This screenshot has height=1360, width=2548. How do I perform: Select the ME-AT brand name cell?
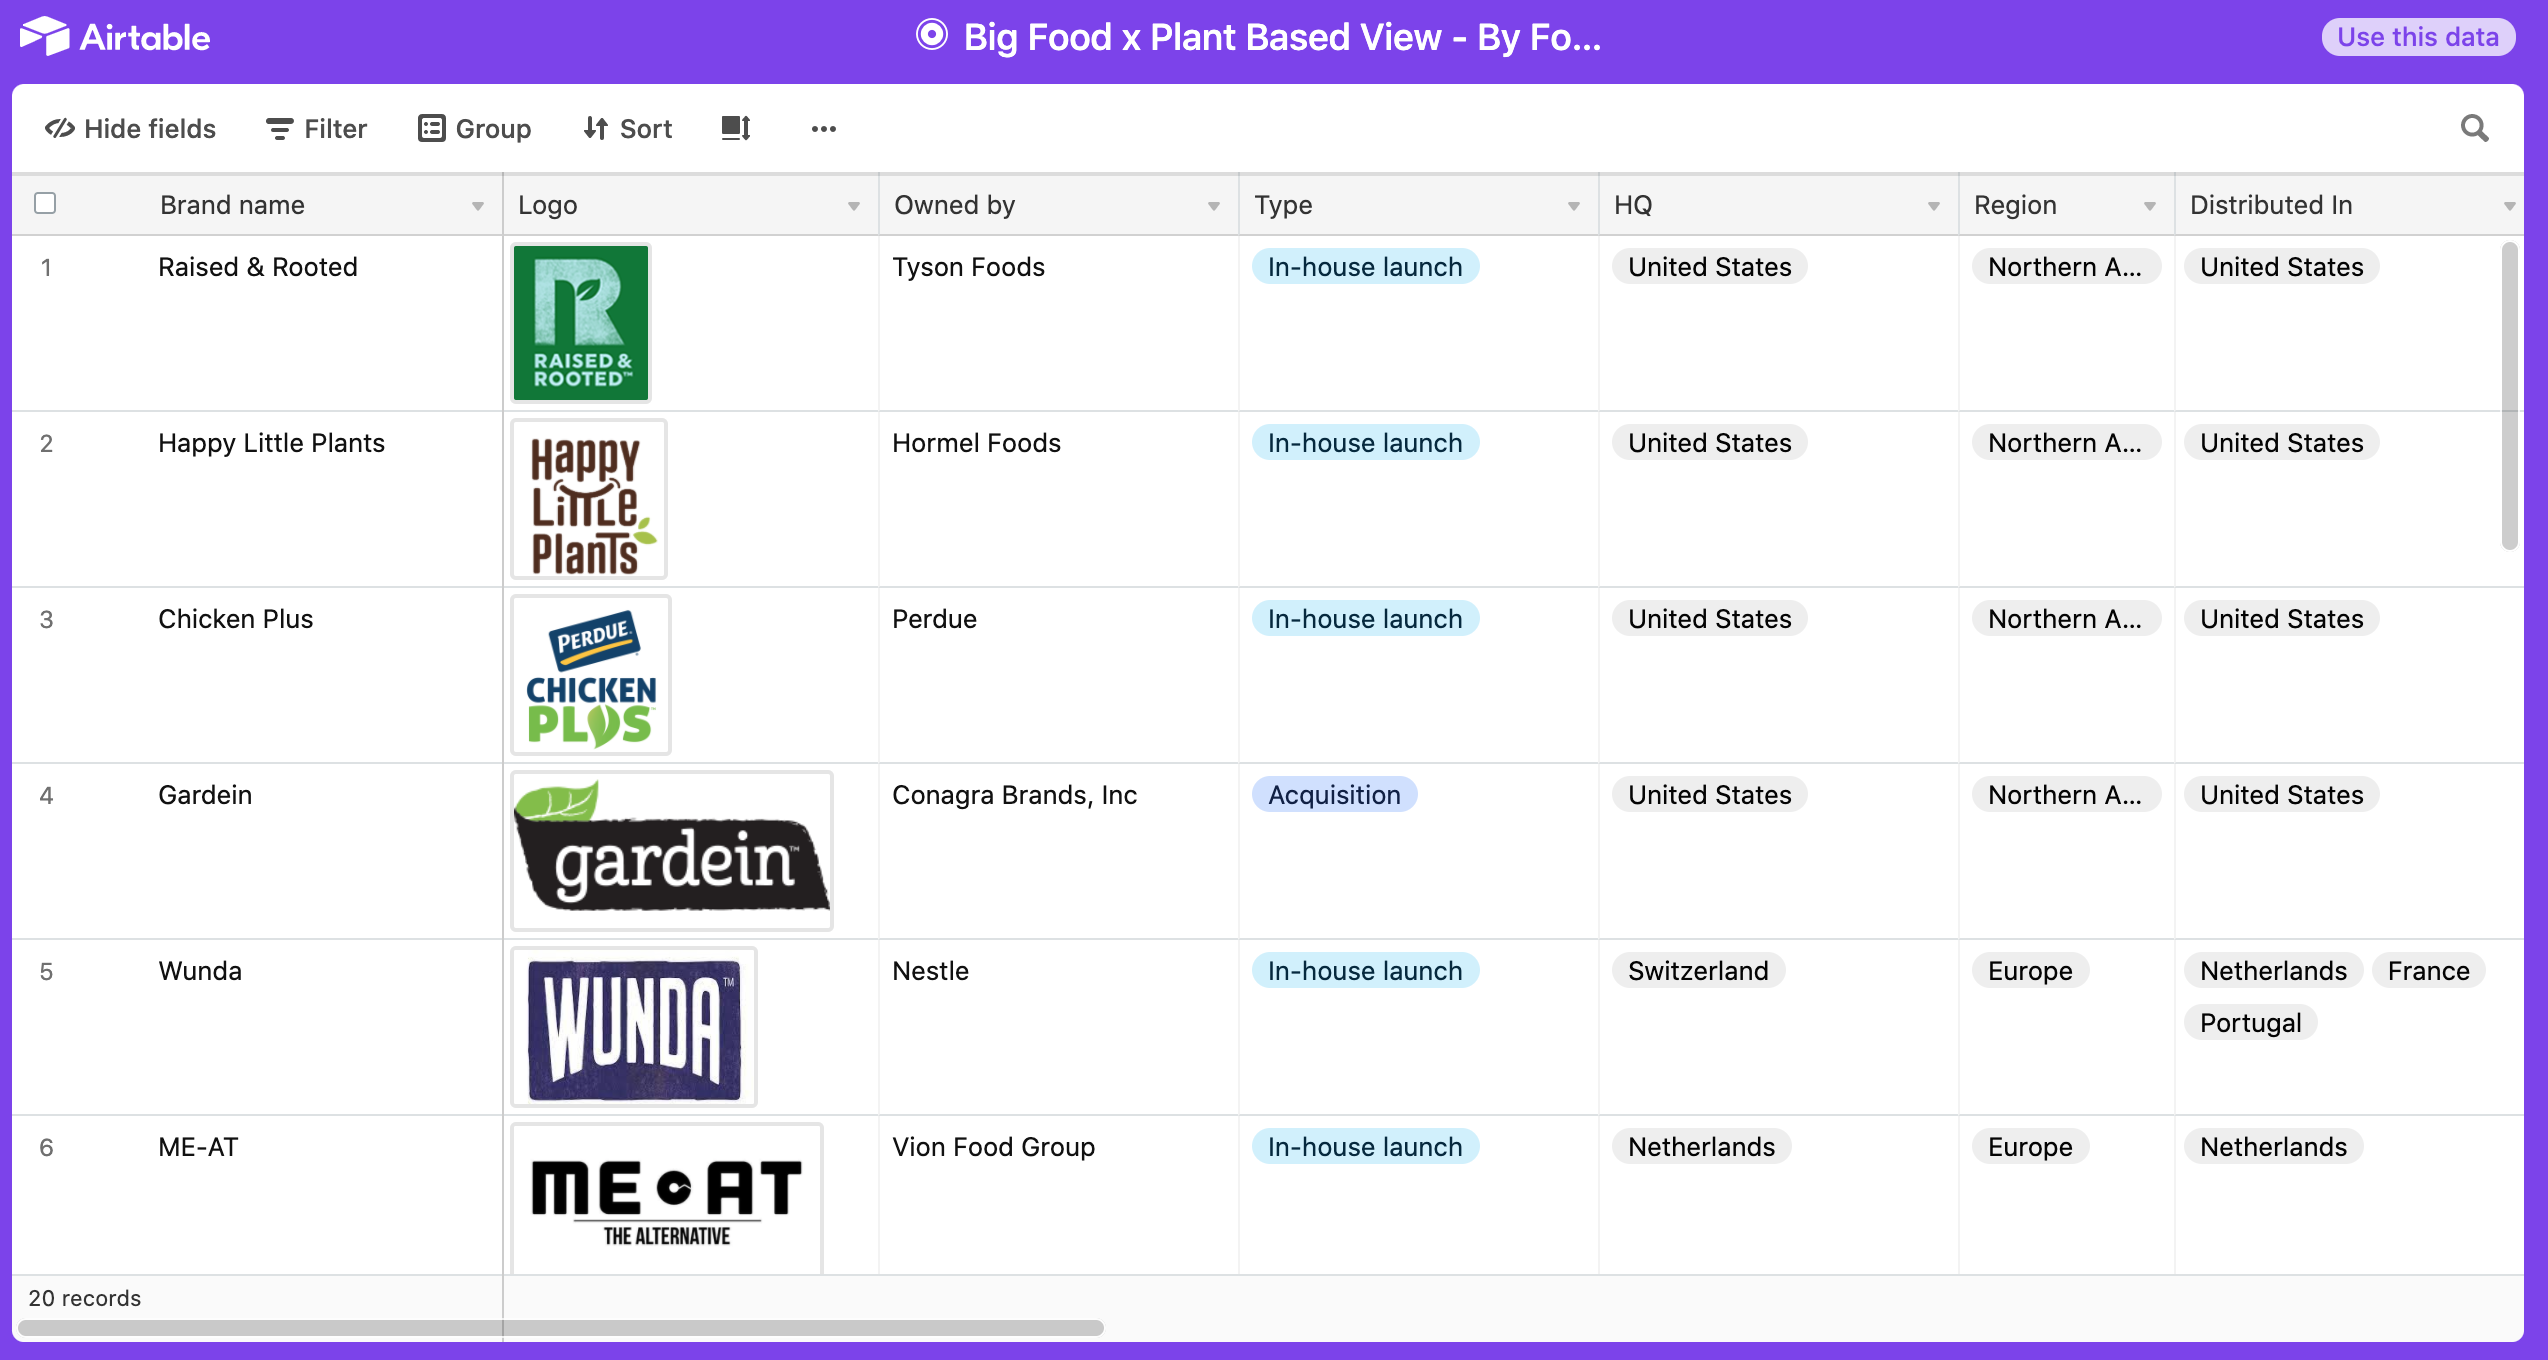[x=258, y=1195]
